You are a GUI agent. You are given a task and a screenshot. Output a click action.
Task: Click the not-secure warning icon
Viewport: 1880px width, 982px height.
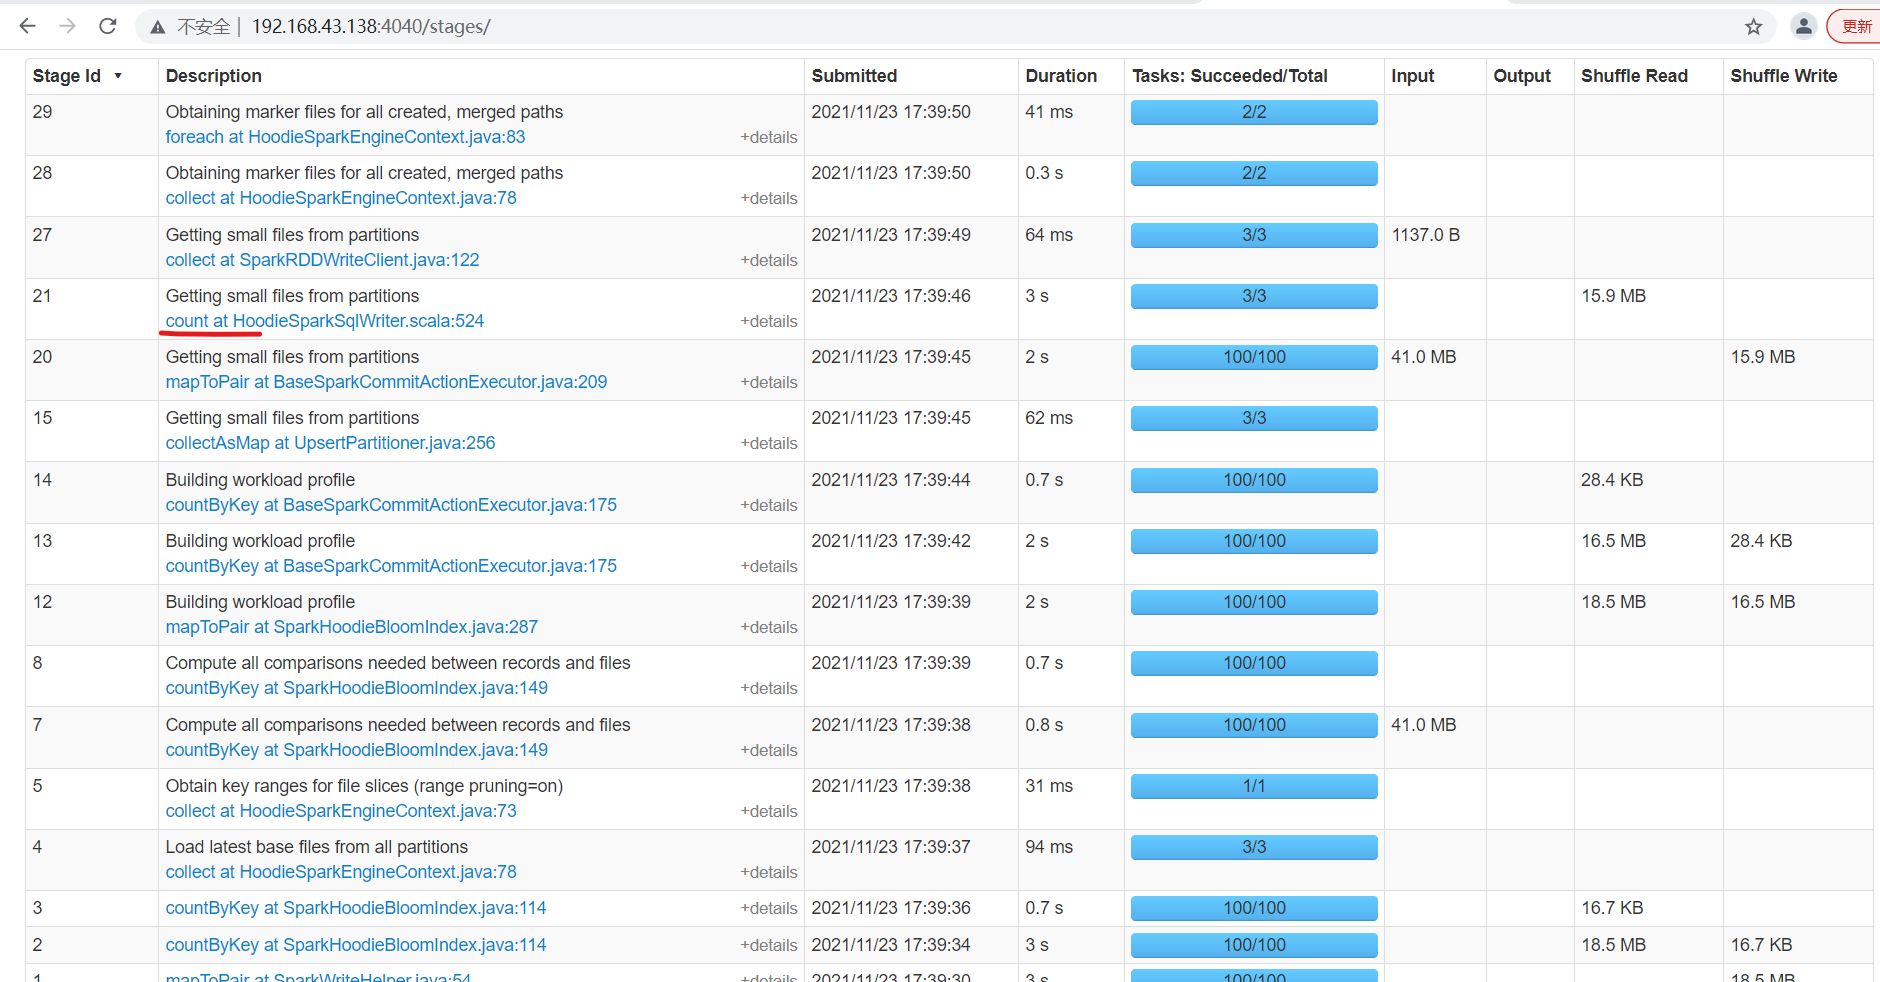tap(158, 27)
